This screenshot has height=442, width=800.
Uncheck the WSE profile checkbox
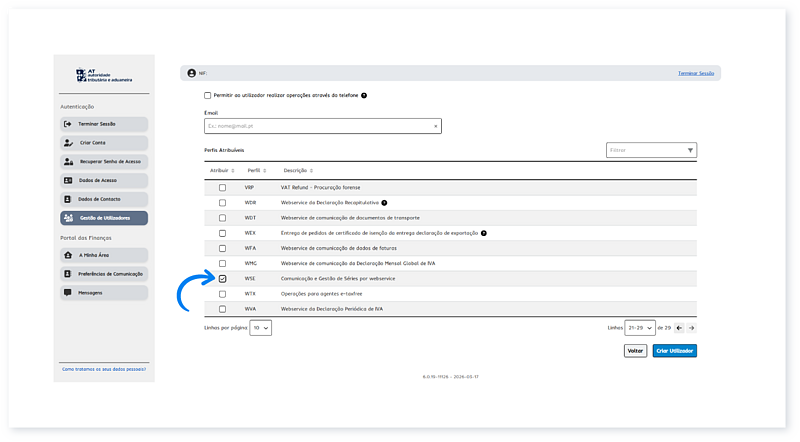(222, 278)
